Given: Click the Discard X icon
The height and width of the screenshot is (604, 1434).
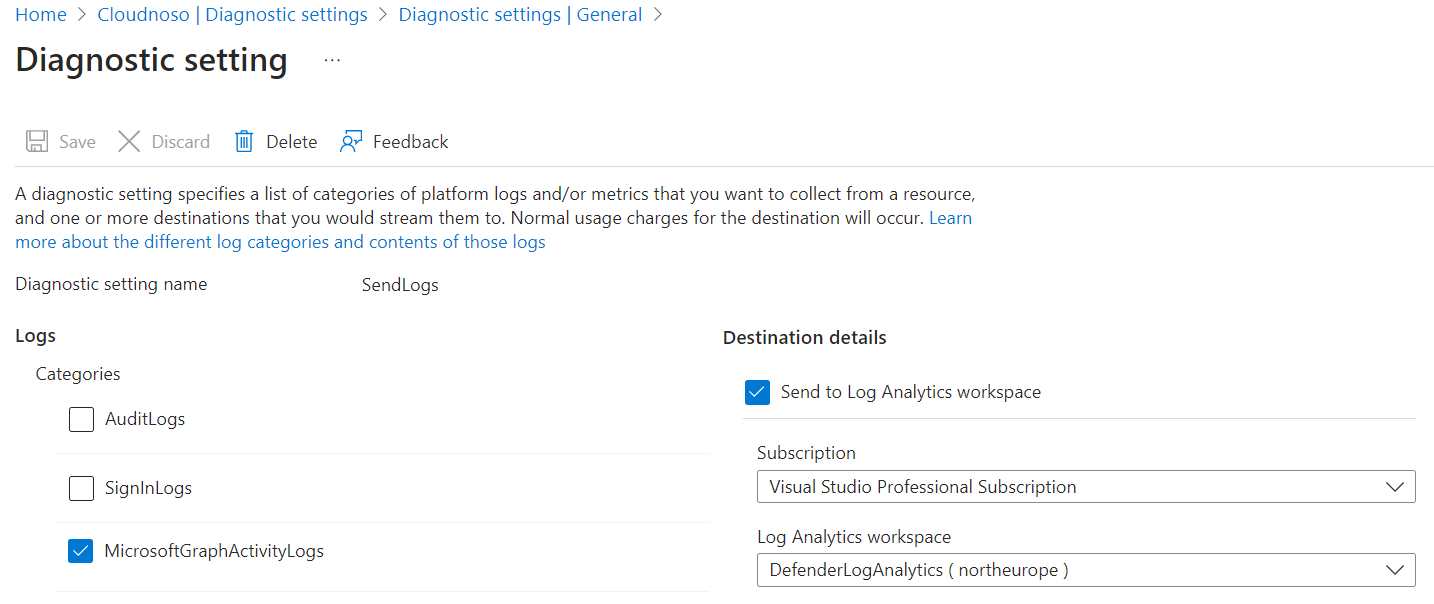Looking at the screenshot, I should 129,141.
